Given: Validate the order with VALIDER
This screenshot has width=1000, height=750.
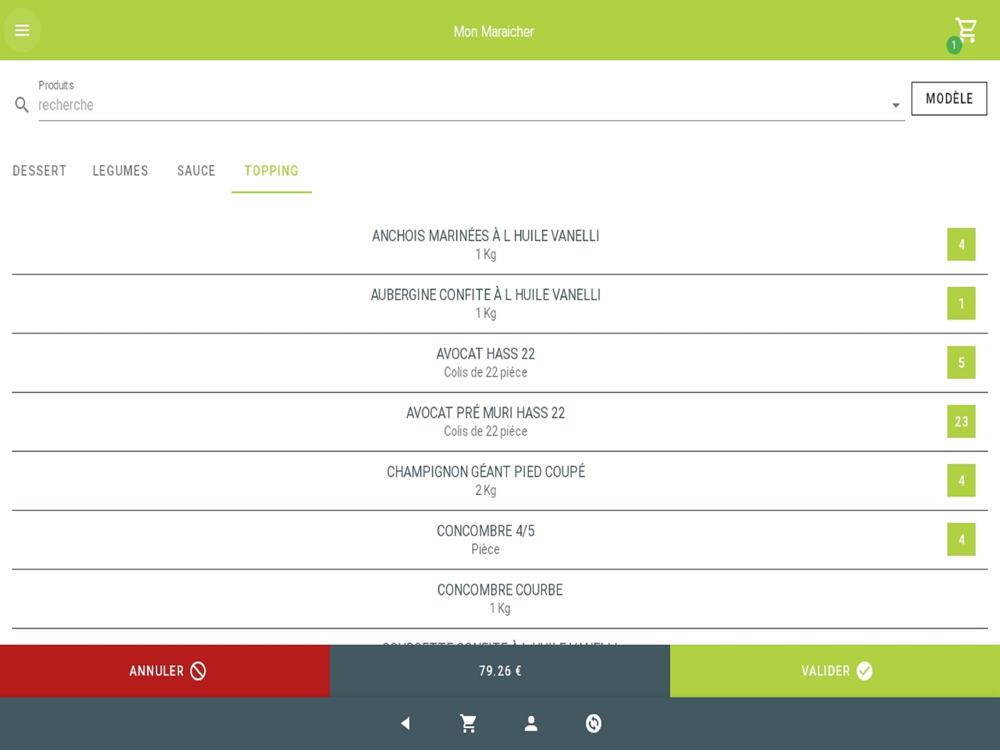Looking at the screenshot, I should point(835,671).
